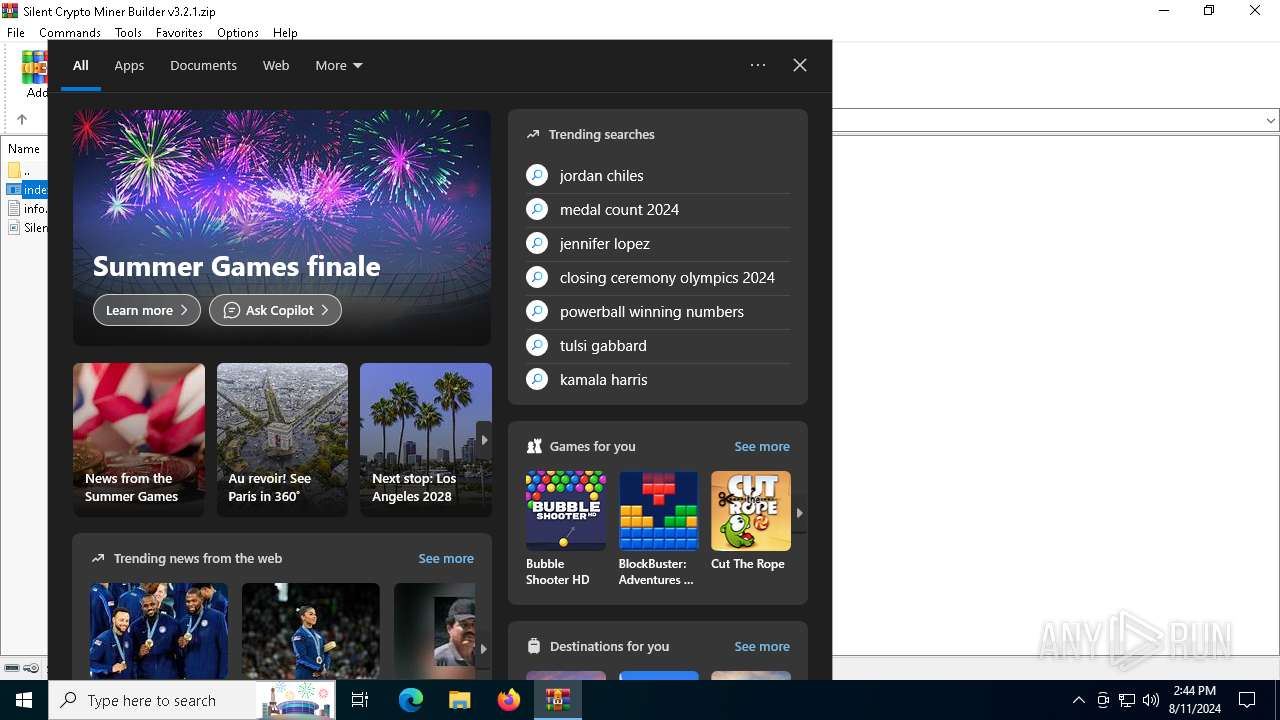This screenshot has width=1280, height=720.
Task: Open Task View from the taskbar
Action: 360,700
